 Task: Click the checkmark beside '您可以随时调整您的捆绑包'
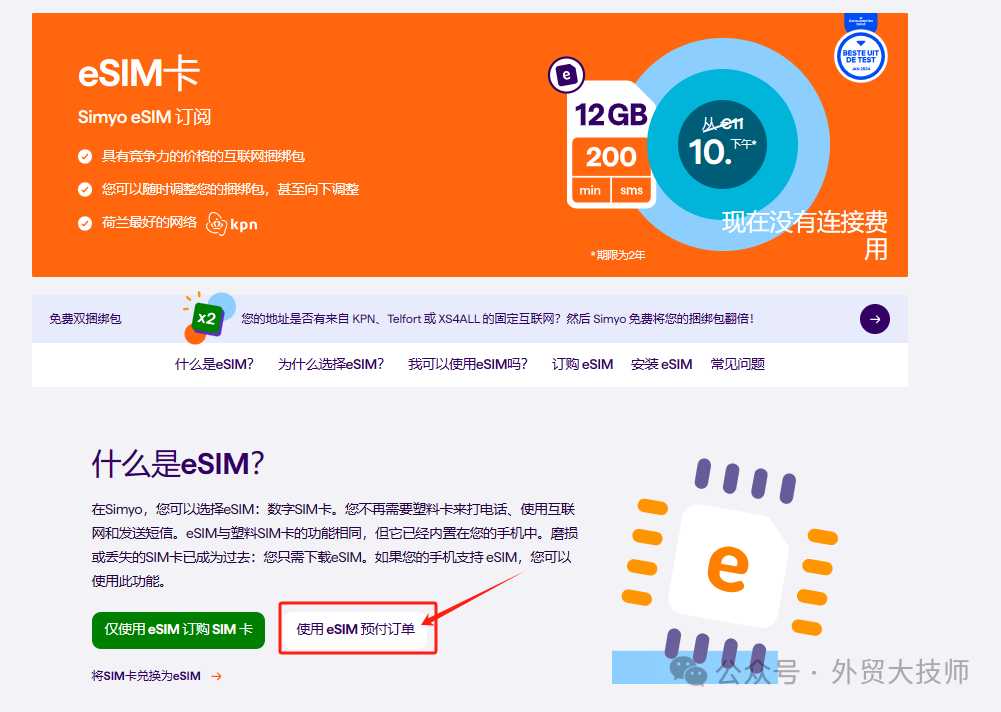coord(85,190)
